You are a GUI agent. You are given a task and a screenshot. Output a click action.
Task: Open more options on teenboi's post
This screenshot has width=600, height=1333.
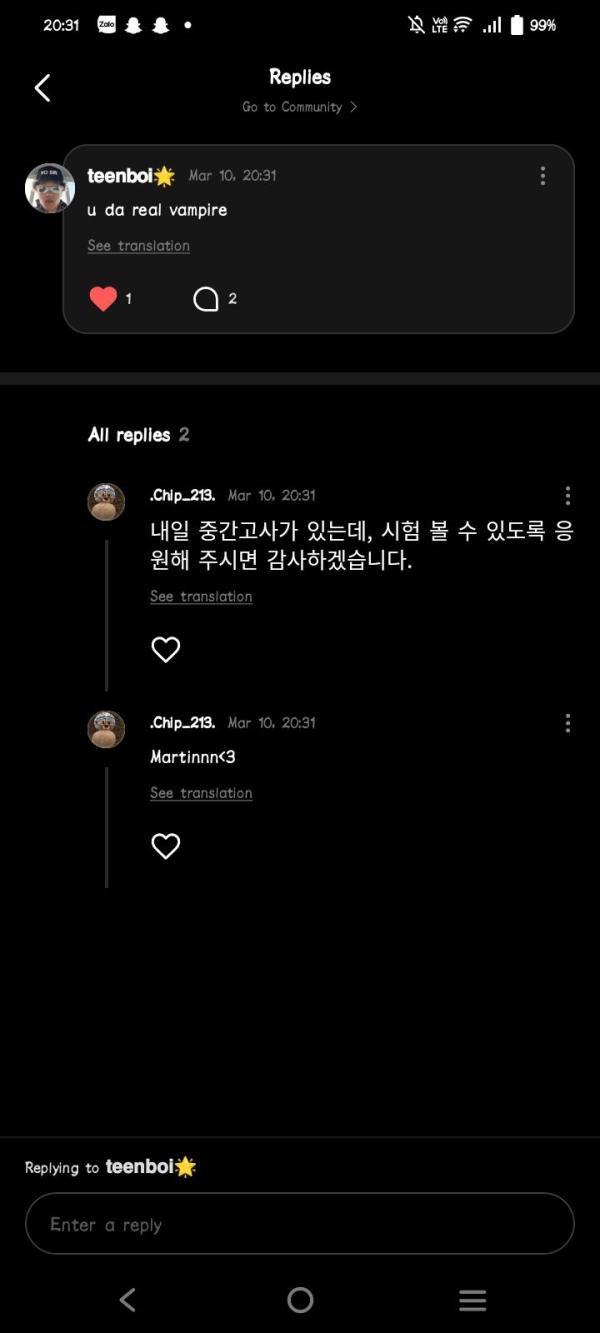(542, 176)
